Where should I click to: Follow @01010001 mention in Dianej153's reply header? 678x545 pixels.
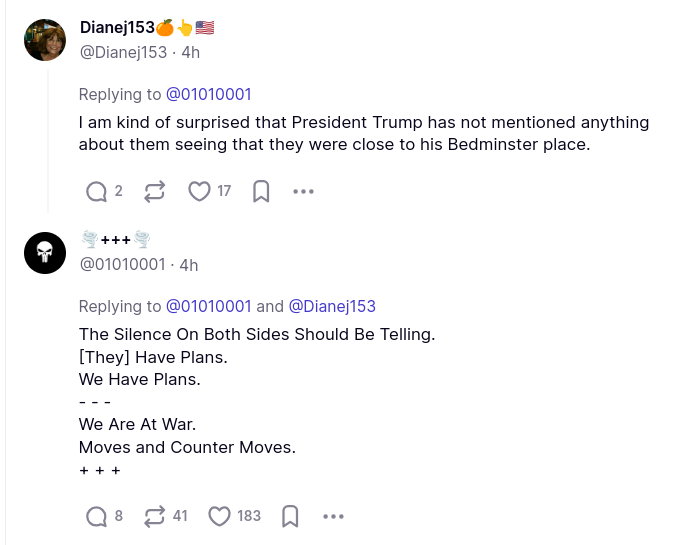click(x=208, y=94)
